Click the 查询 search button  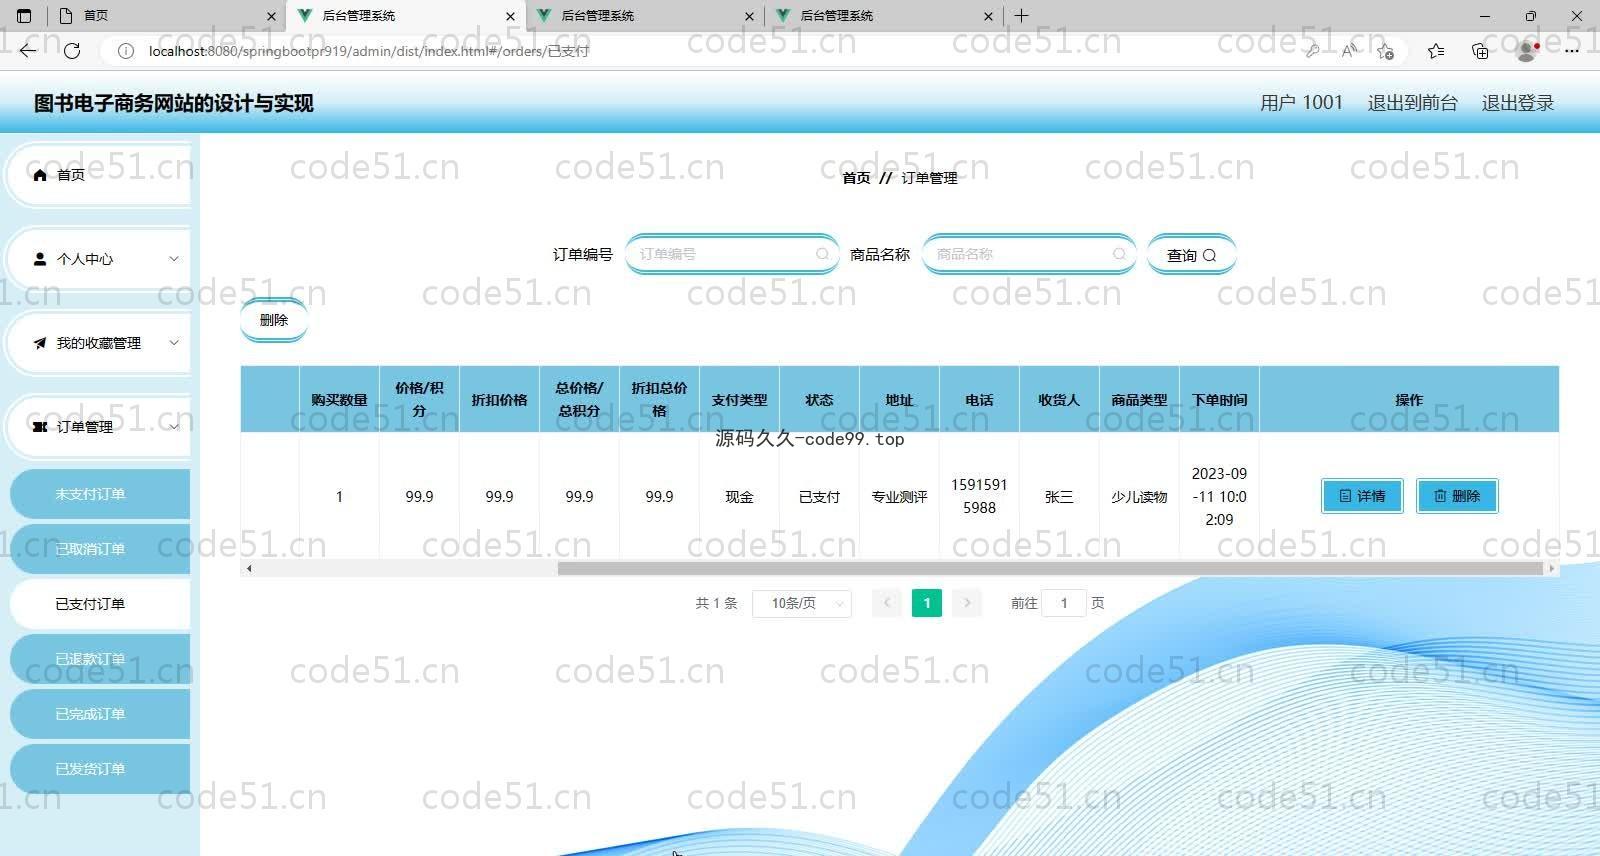click(1191, 255)
